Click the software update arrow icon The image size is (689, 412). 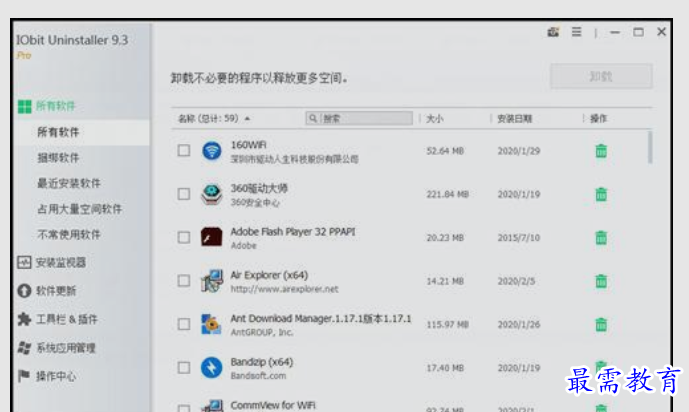click(x=24, y=291)
